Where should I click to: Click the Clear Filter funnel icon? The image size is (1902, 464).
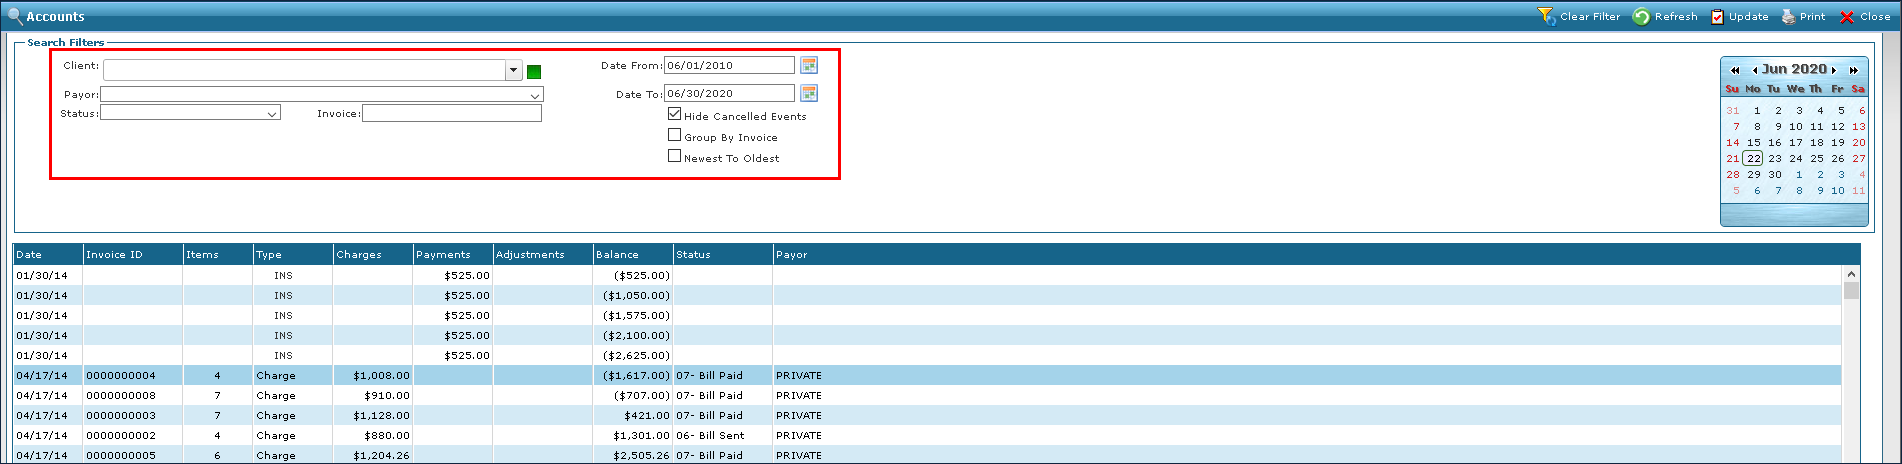point(1546,17)
